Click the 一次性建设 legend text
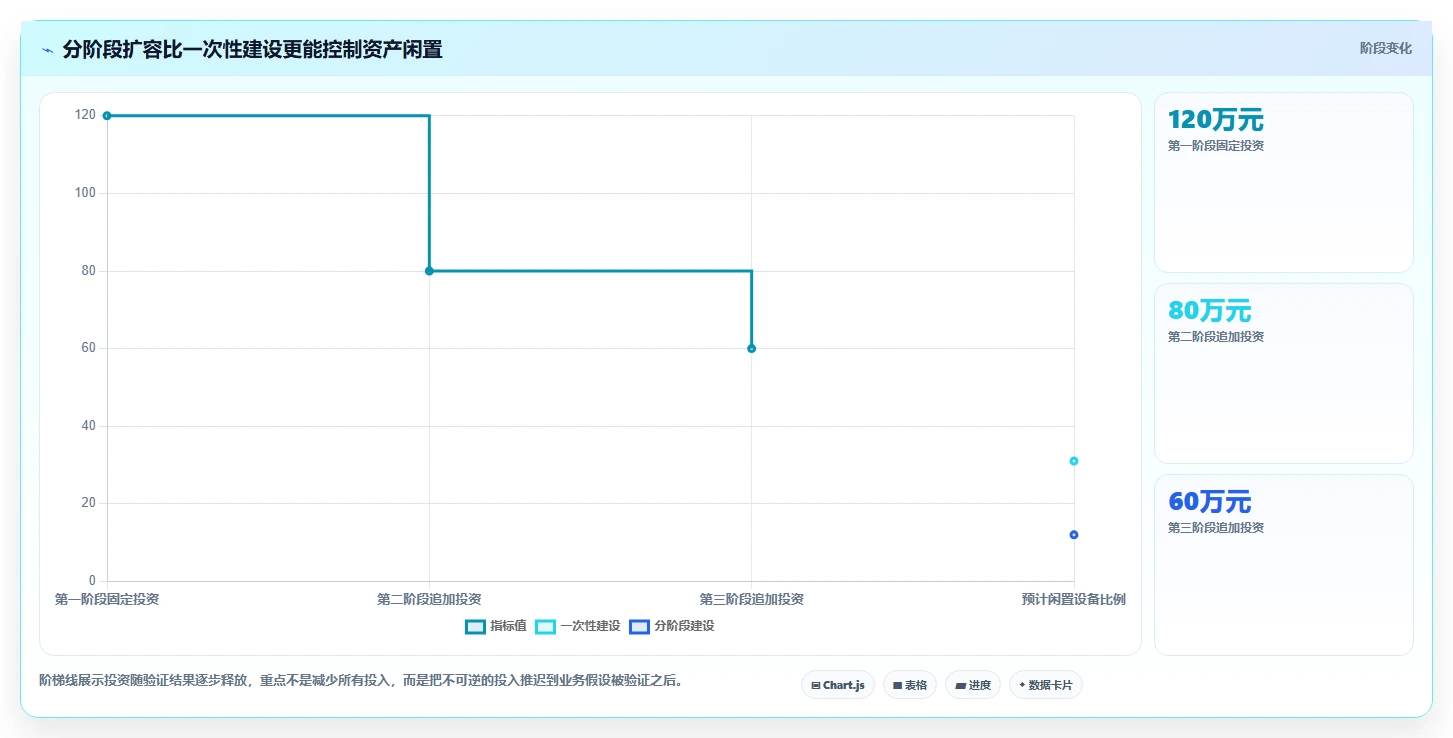Viewport: 1453px width, 738px height. 590,627
